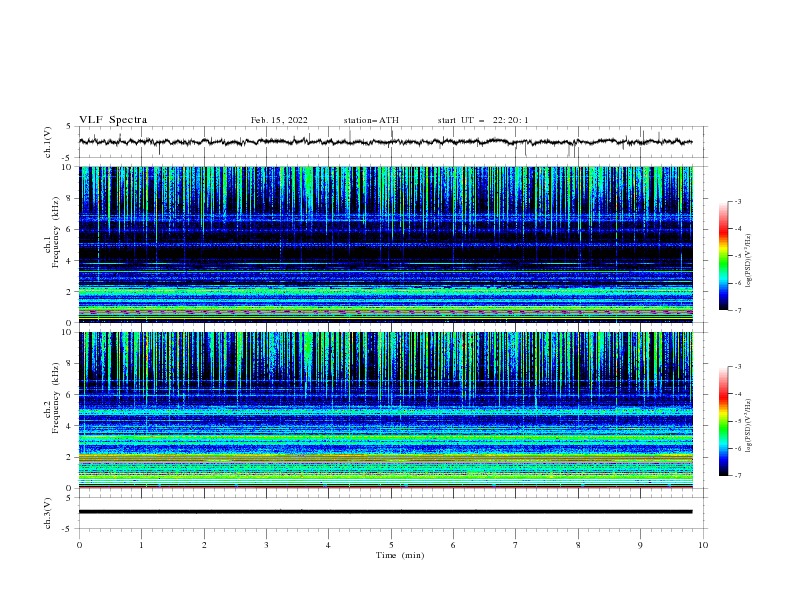Click the ch.1 frequency axis "6" tick label

(69, 229)
